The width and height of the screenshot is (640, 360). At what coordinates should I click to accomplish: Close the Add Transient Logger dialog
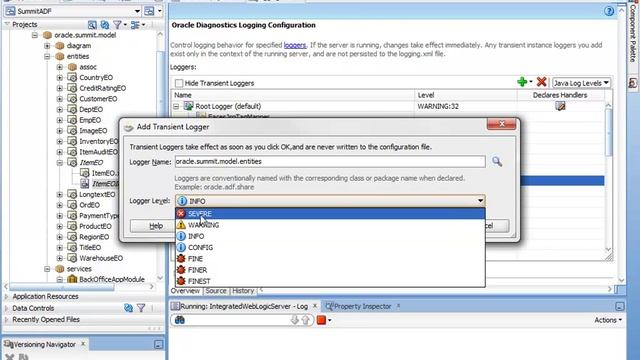click(502, 124)
